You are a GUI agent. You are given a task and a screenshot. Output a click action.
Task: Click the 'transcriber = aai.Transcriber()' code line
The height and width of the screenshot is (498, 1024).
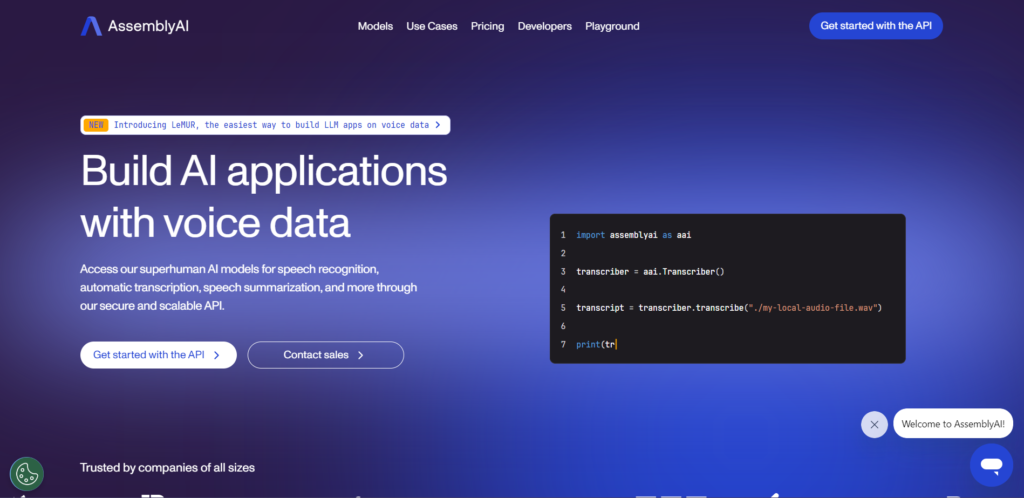[x=650, y=272]
